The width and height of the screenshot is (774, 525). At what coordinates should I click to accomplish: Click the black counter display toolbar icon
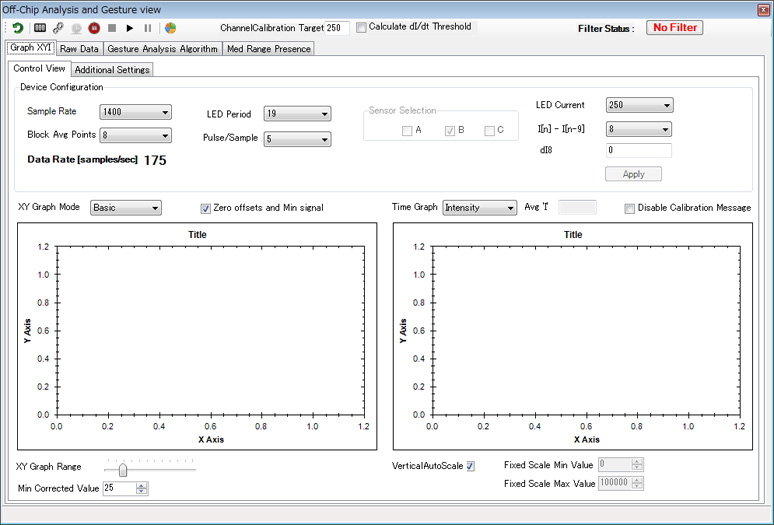point(40,28)
